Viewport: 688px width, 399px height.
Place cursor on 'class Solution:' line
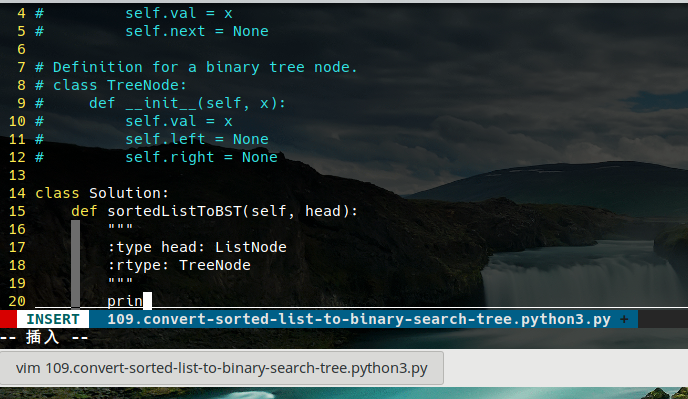(102, 193)
